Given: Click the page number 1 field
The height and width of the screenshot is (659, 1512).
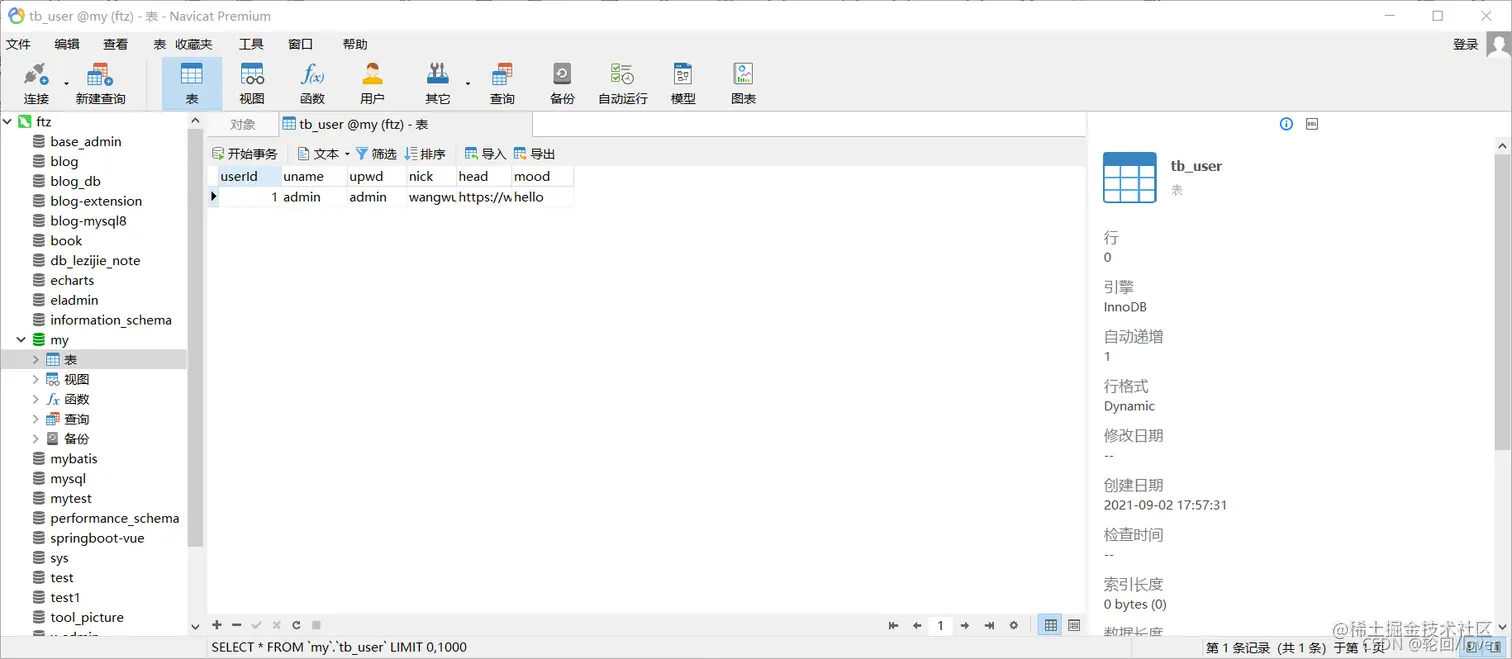Looking at the screenshot, I should [x=940, y=626].
